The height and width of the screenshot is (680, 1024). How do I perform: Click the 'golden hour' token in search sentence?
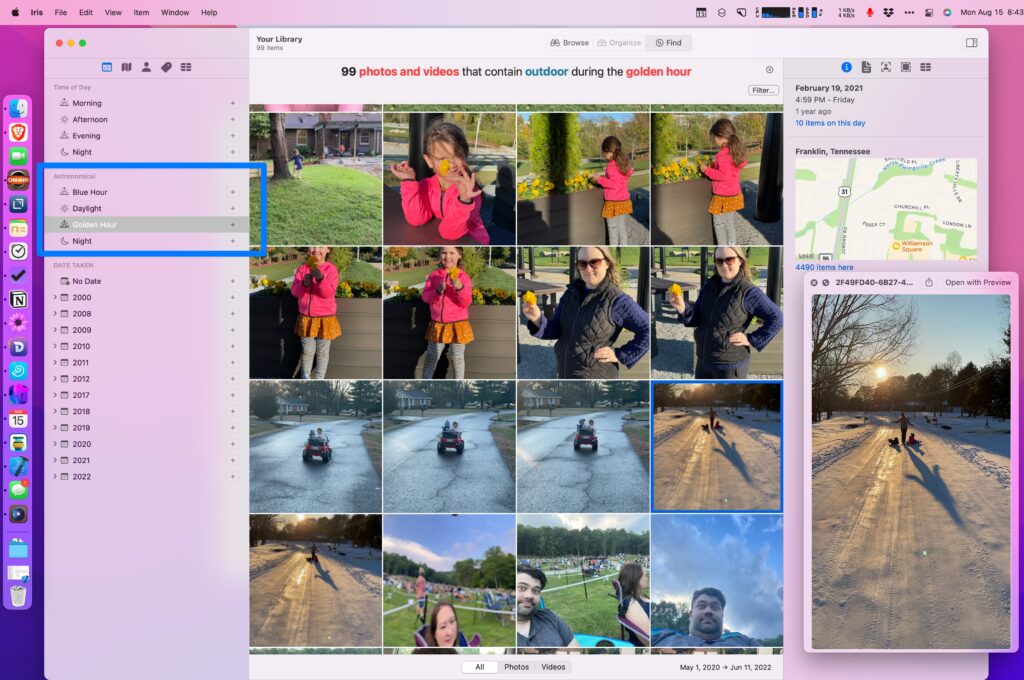[658, 71]
